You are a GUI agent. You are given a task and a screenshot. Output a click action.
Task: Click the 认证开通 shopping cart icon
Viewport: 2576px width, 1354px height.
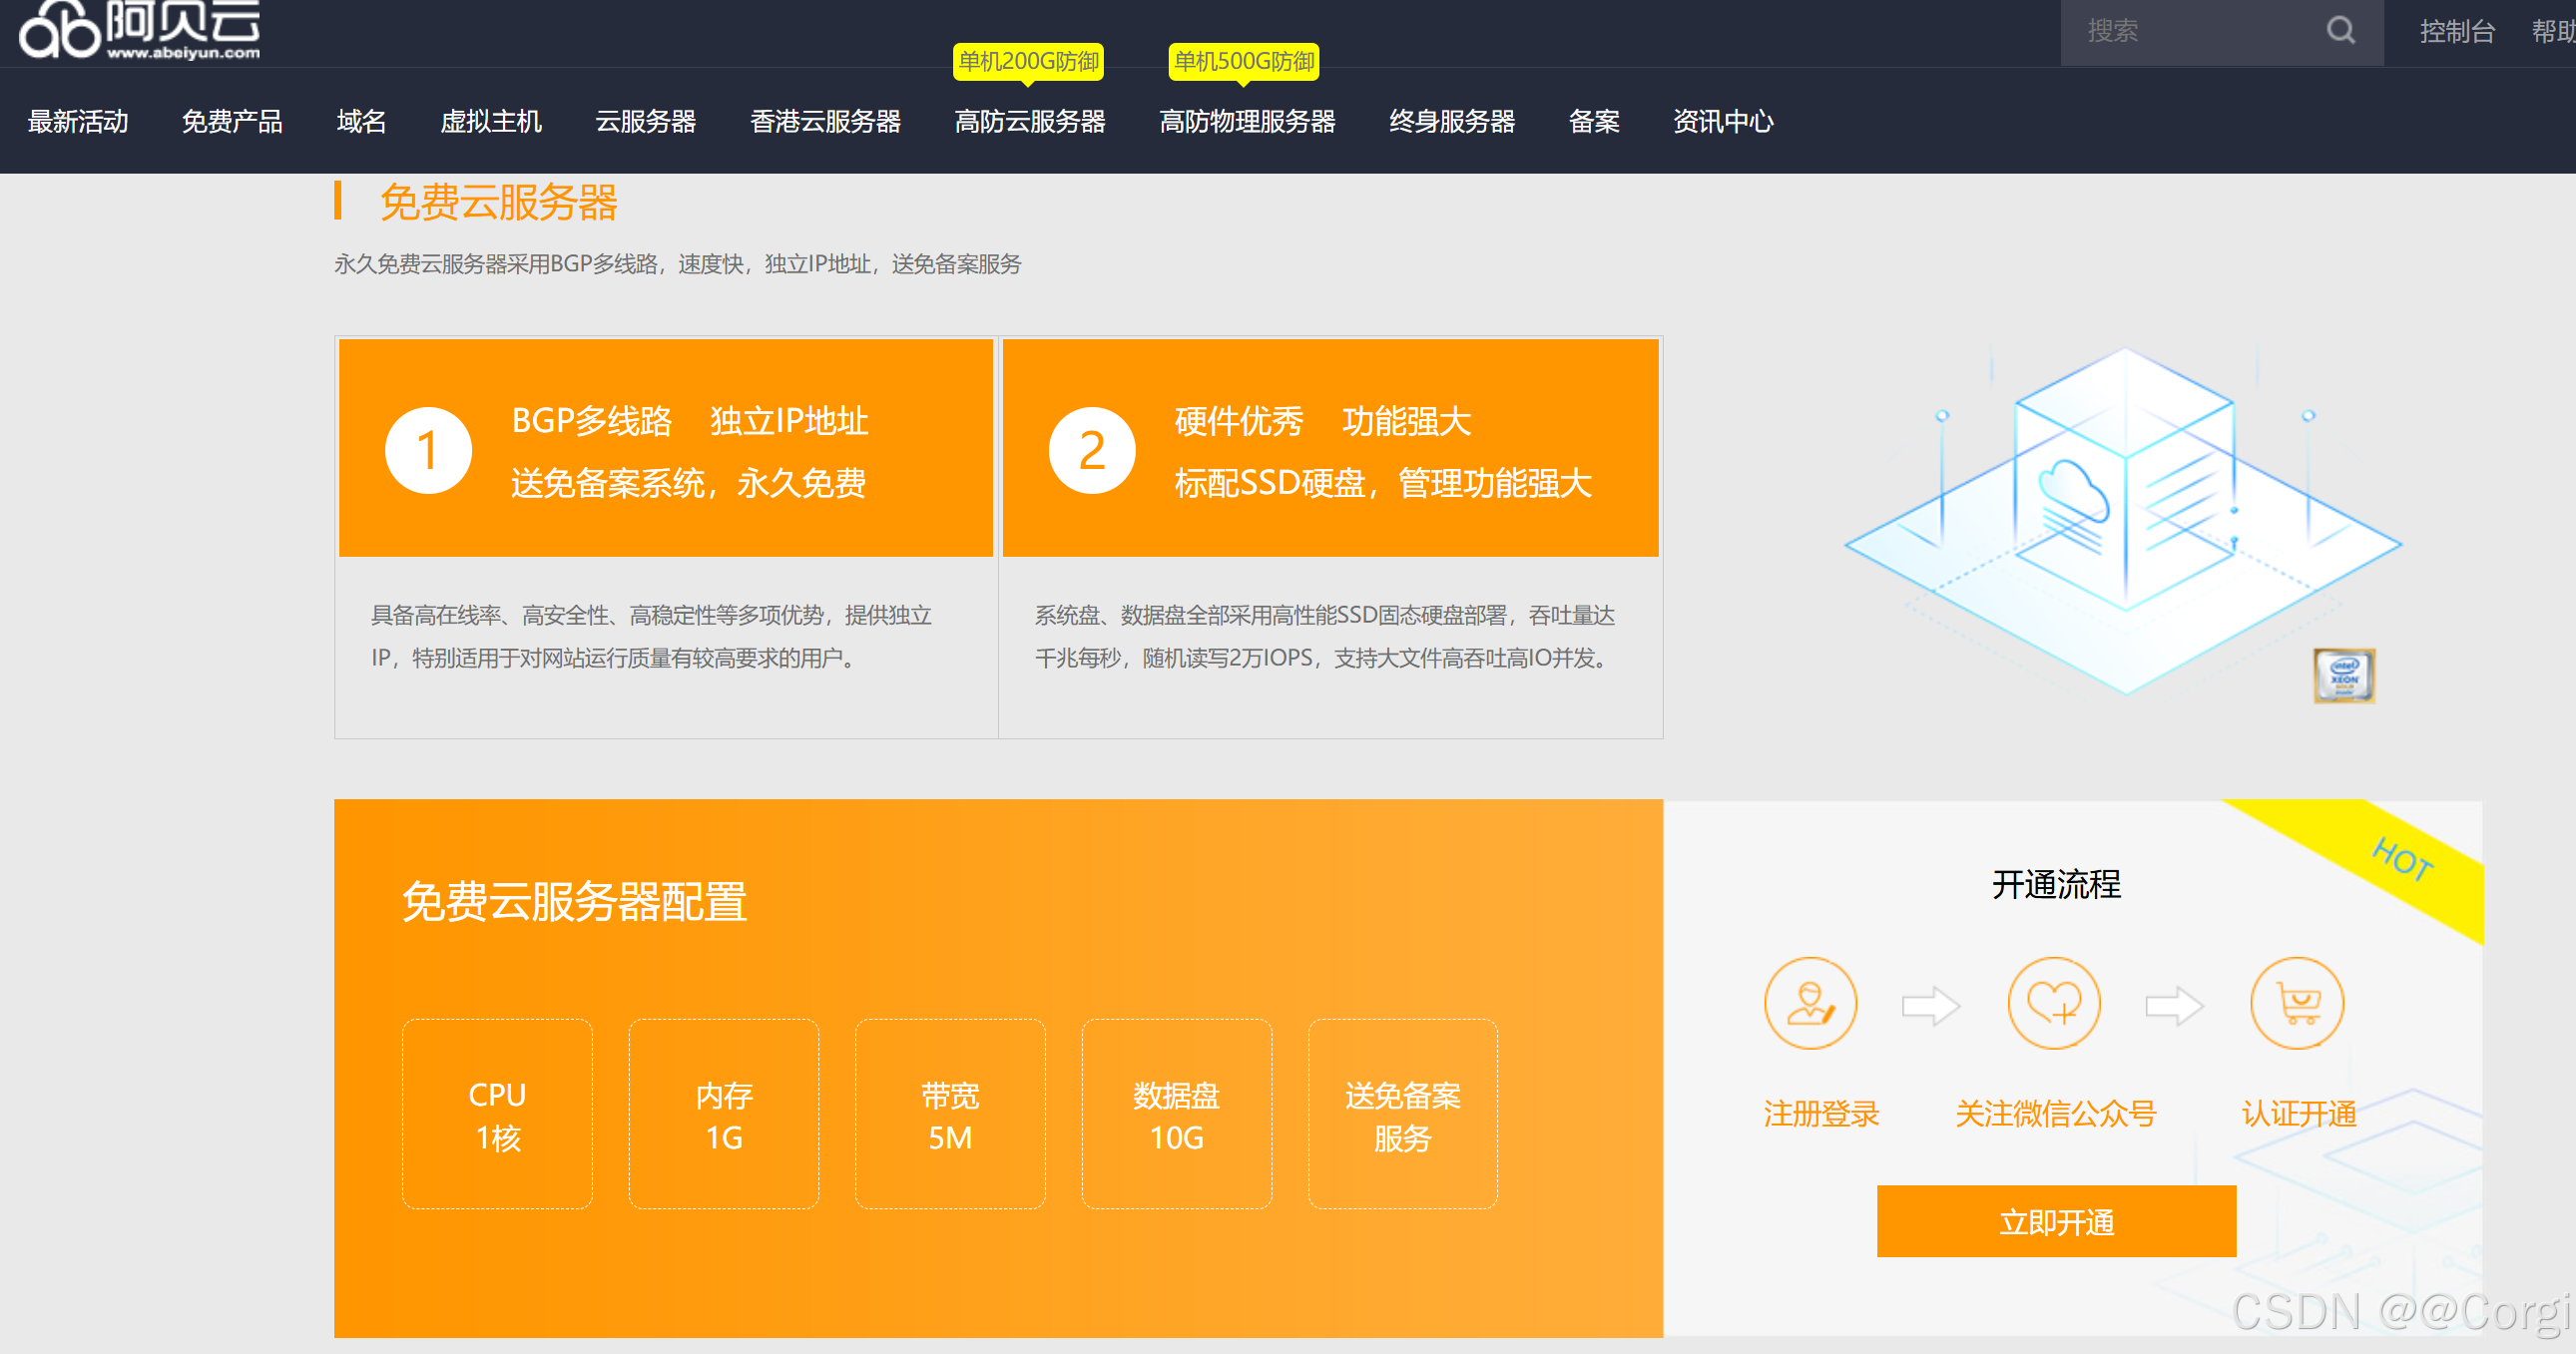pos(2297,1003)
